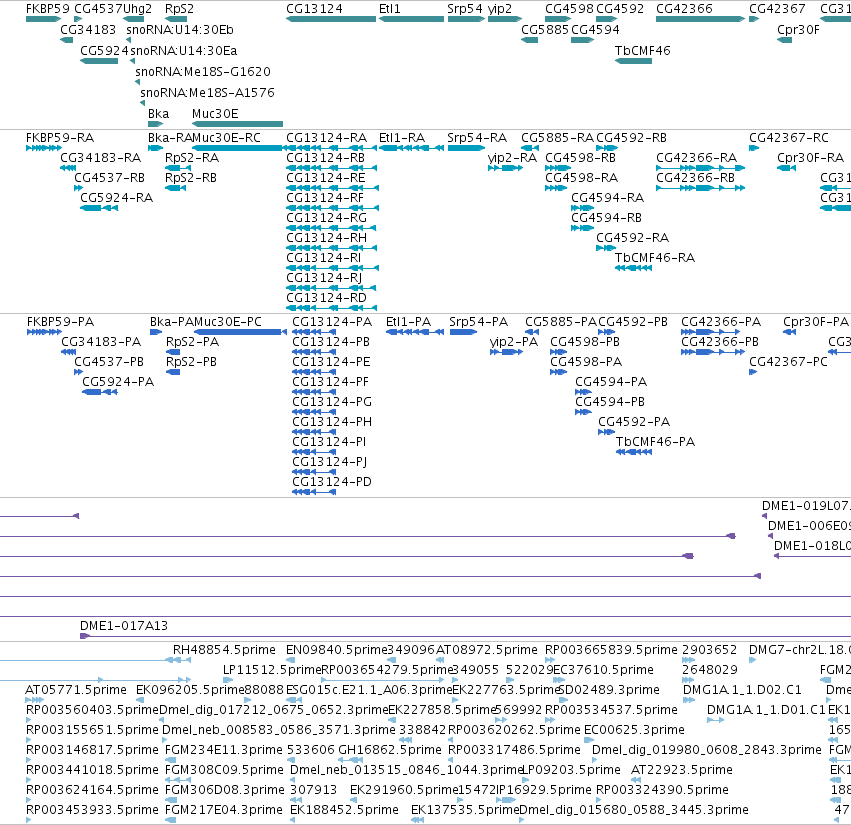Screen dimensions: 851x825
Task: Select transcript CG13124-RH label
Action: tap(327, 238)
